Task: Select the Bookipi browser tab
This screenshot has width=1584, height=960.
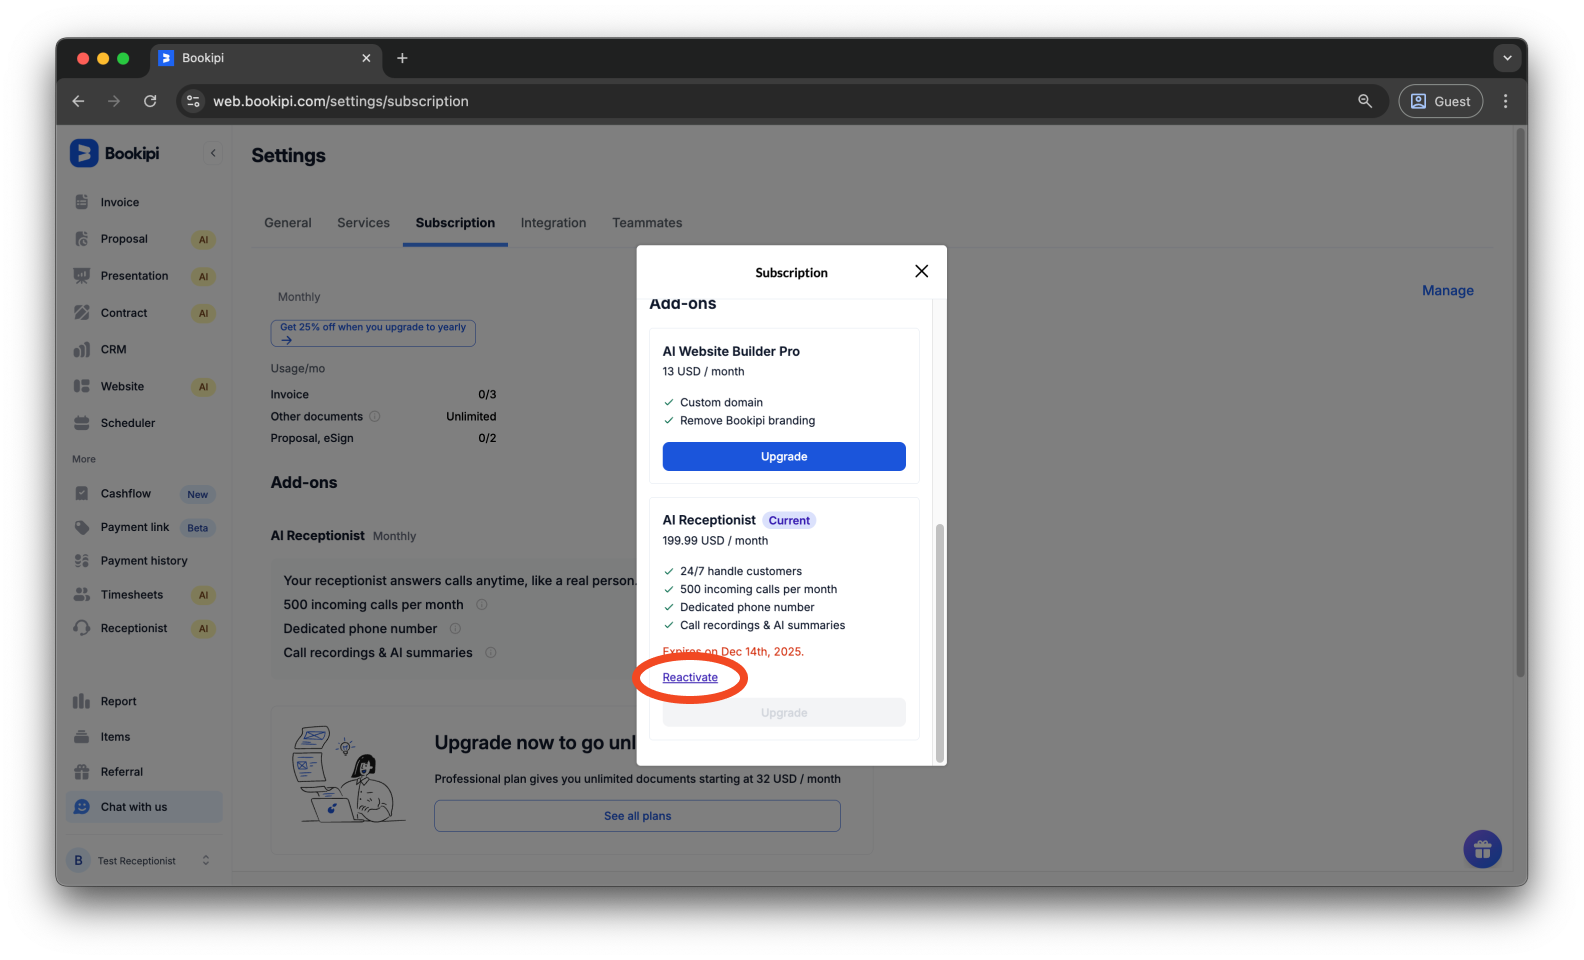Action: coord(265,58)
